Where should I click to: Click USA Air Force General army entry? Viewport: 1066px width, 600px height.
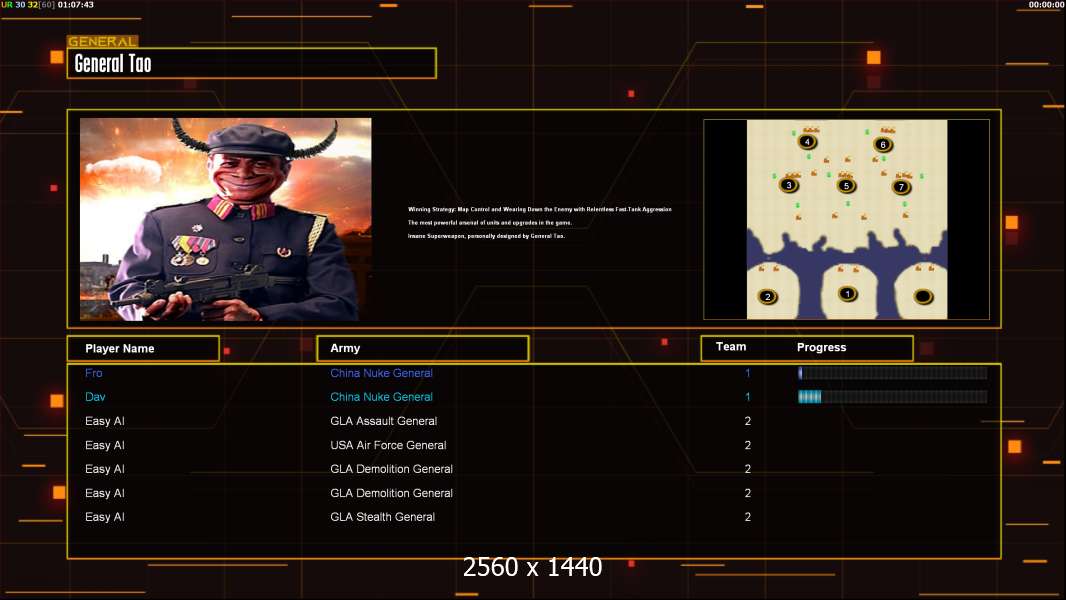388,445
